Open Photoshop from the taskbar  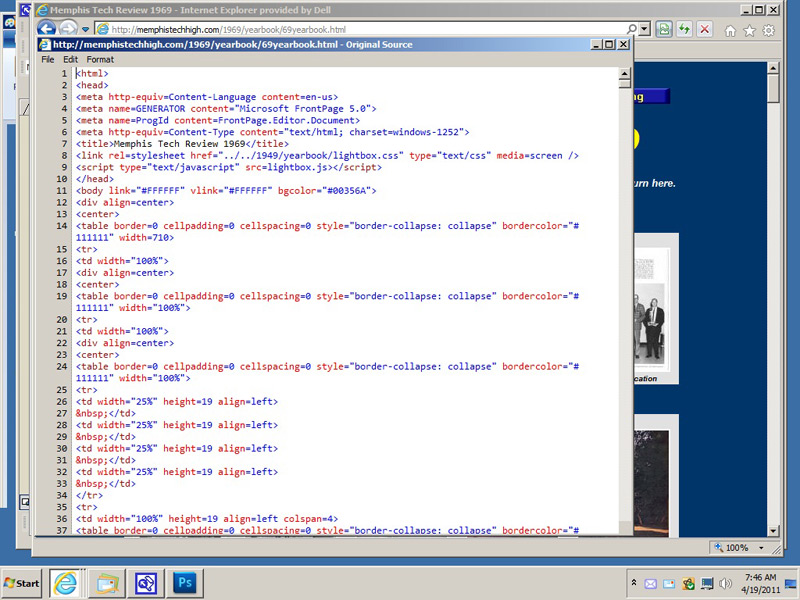pos(185,583)
